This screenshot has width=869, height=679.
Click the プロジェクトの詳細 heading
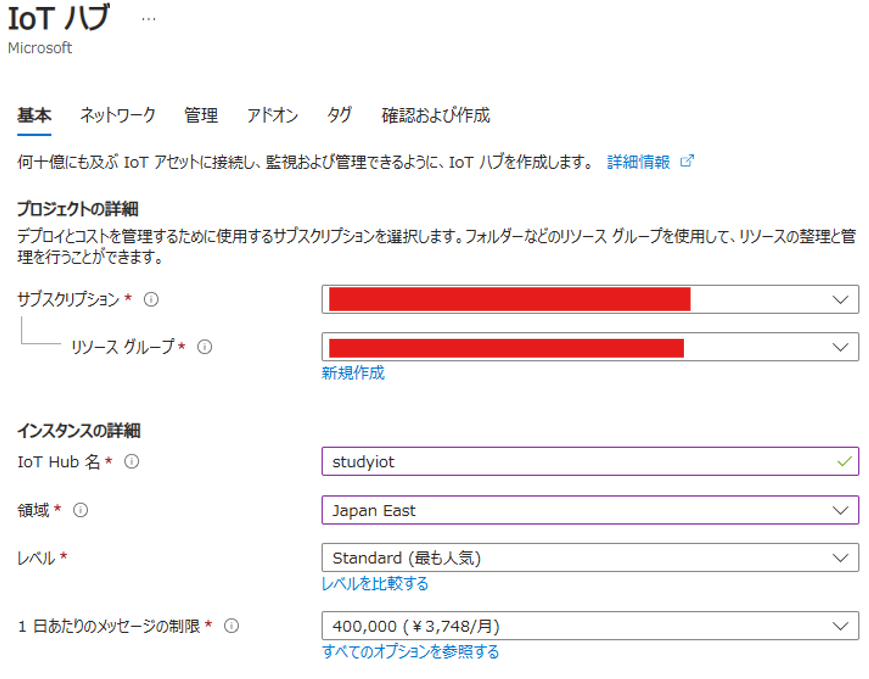coord(78,209)
